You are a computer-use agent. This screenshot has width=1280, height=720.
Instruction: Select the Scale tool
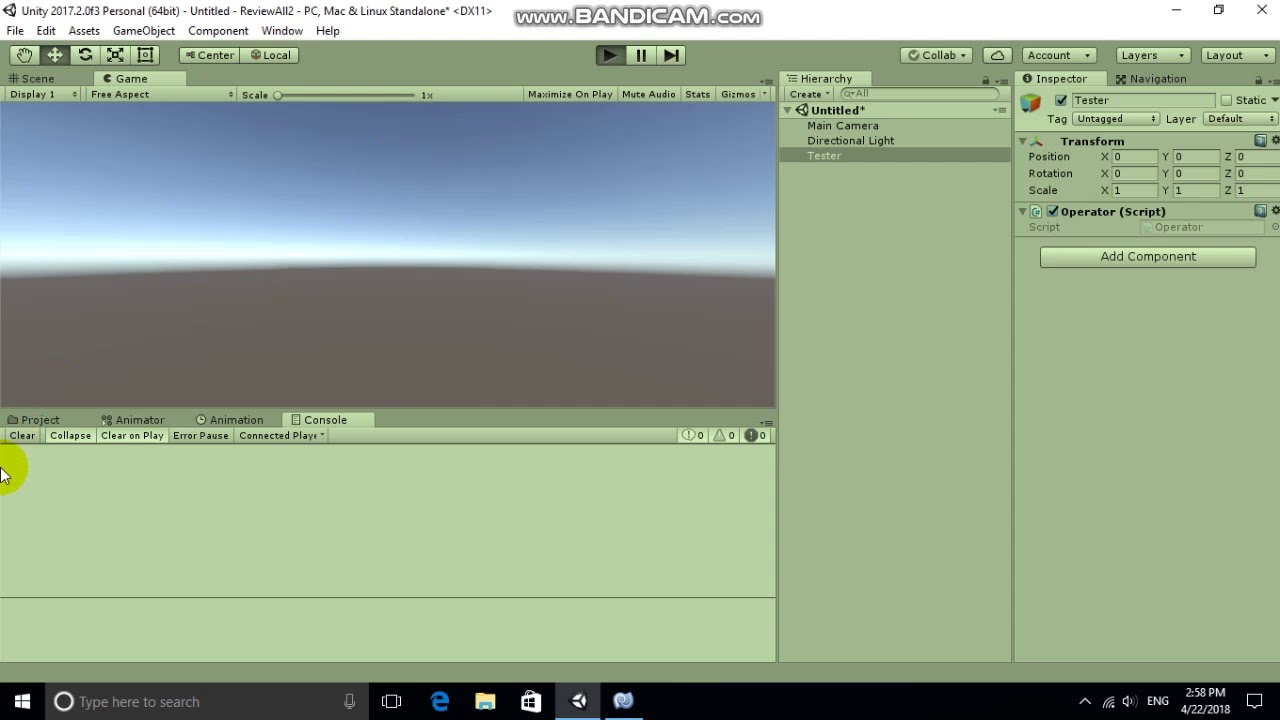coord(115,55)
